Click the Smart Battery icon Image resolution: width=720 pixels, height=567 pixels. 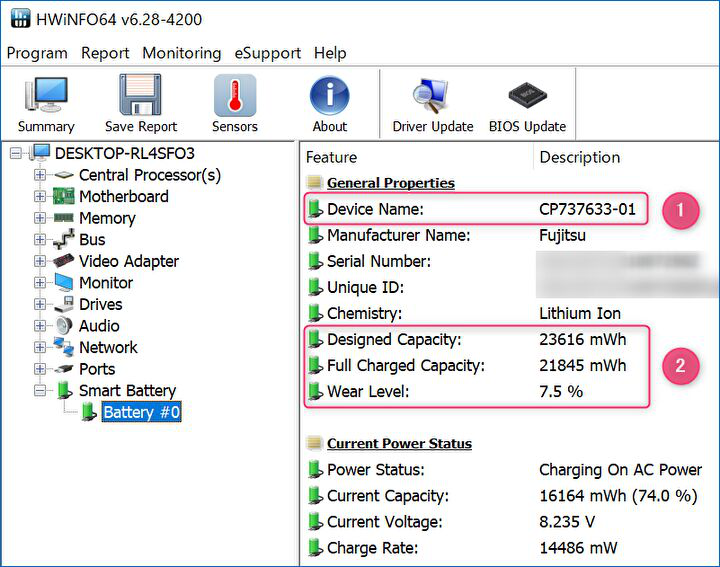(x=65, y=390)
